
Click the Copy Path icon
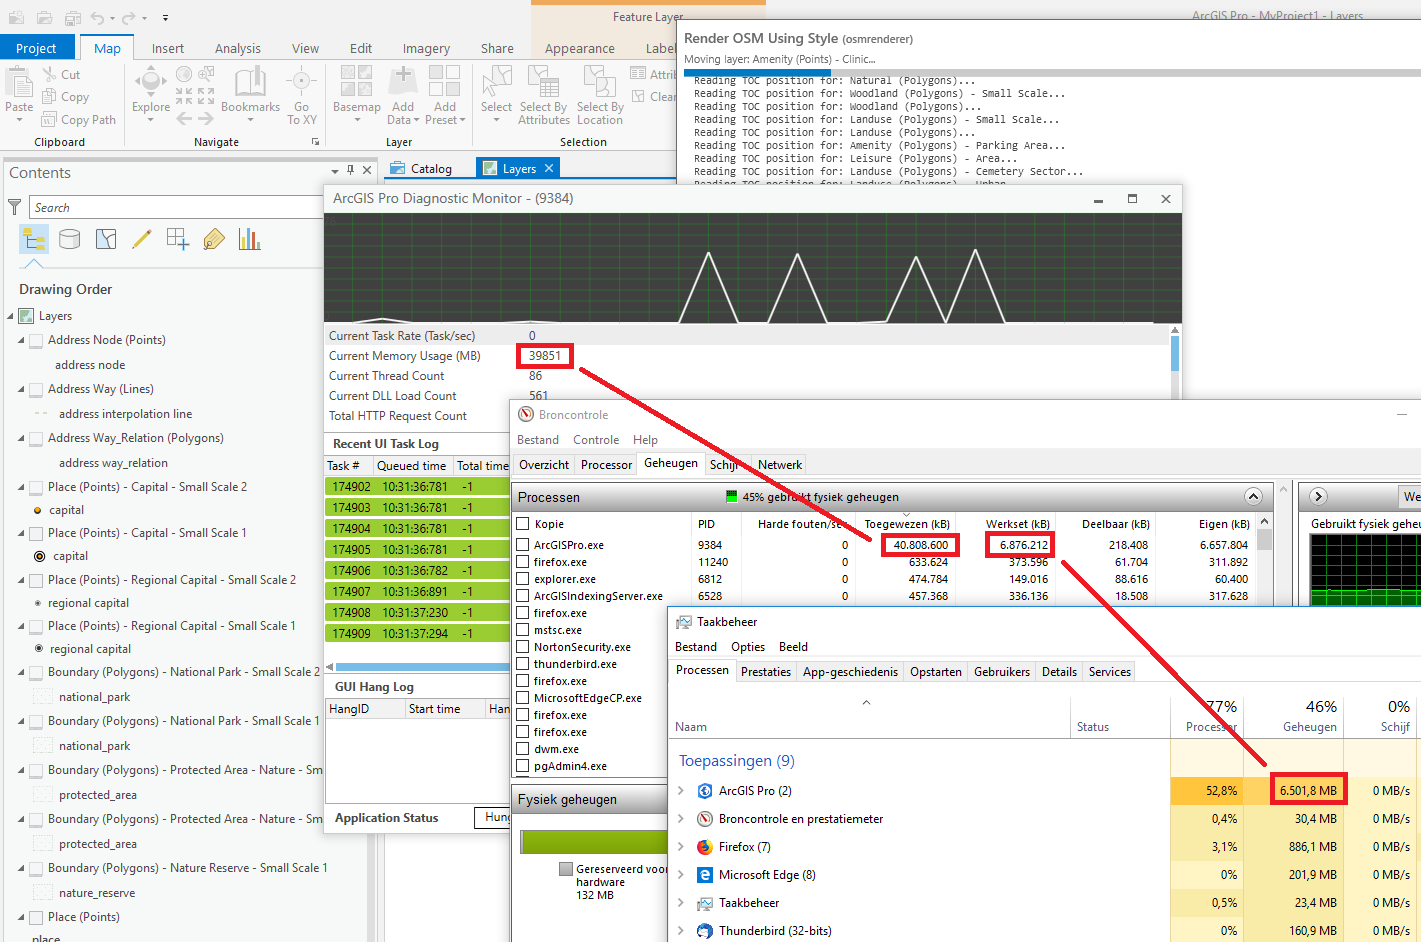coord(50,119)
